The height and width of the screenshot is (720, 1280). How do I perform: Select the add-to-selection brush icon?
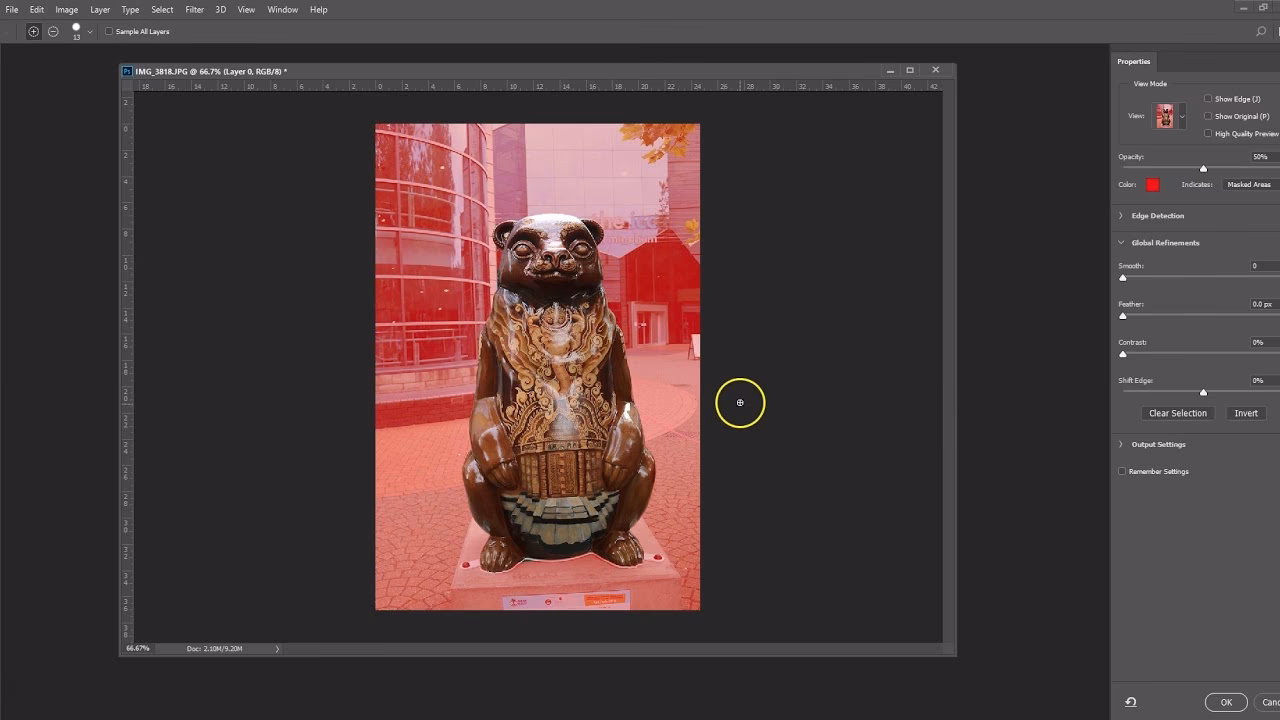click(33, 31)
